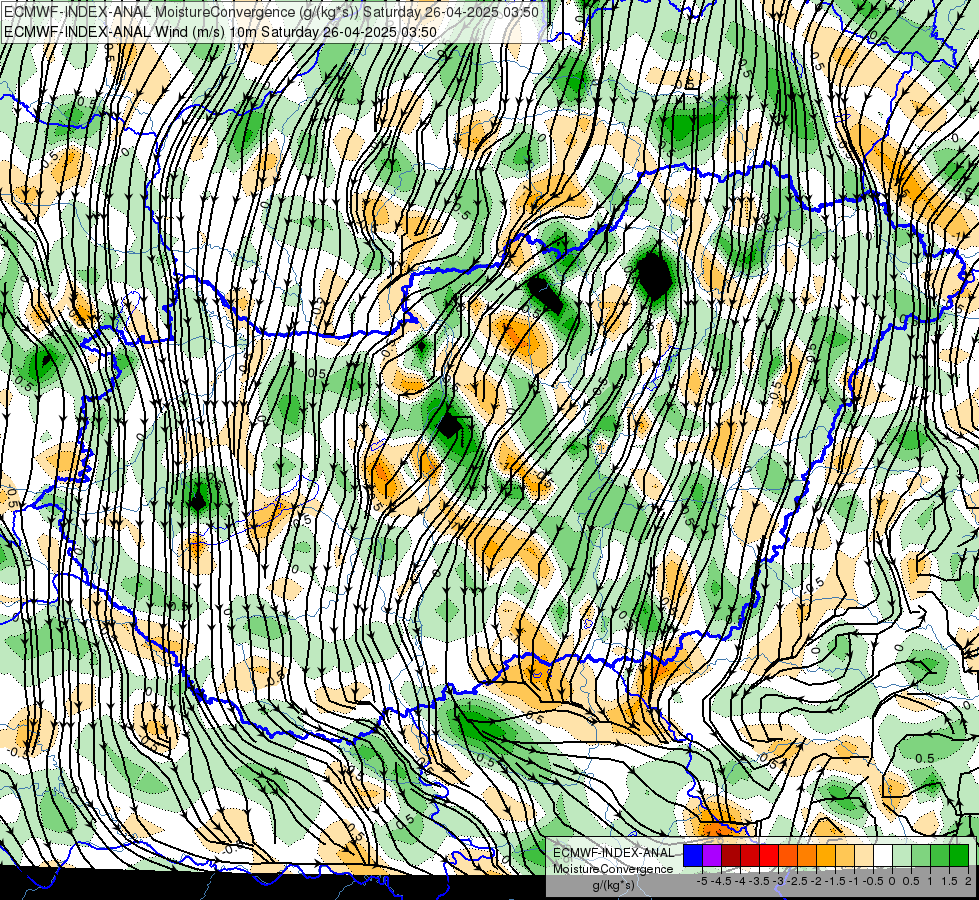Click the Wind (m/s) 10m title line
Viewport: 979px width, 900px height.
[x=220, y=32]
